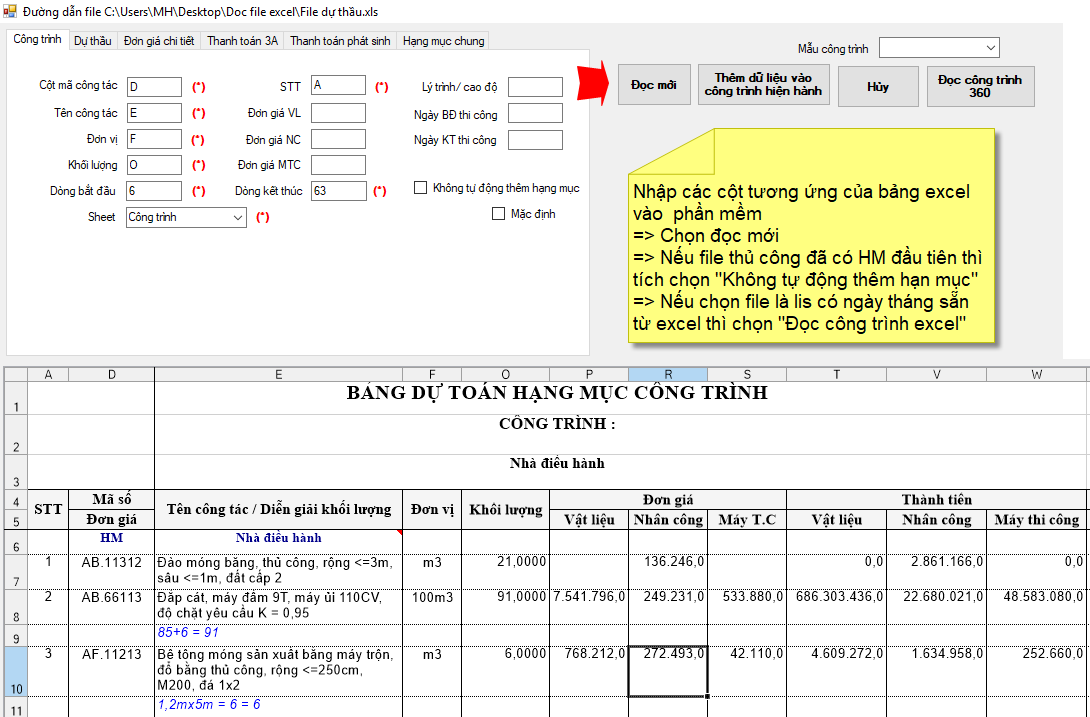
Task: Click the Khối lượng column input field
Action: (x=154, y=166)
